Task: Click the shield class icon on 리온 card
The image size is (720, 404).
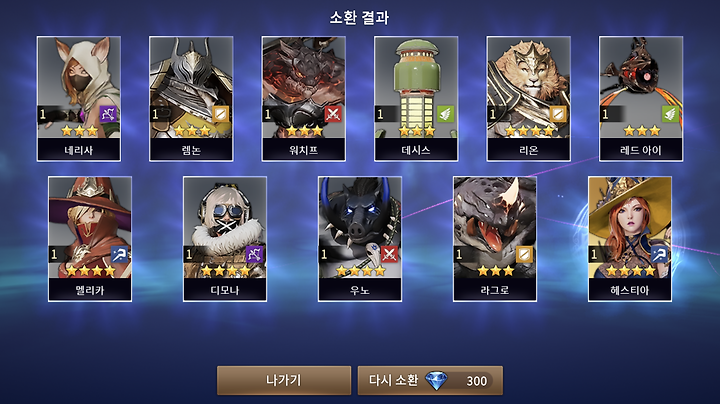Action: [x=558, y=114]
